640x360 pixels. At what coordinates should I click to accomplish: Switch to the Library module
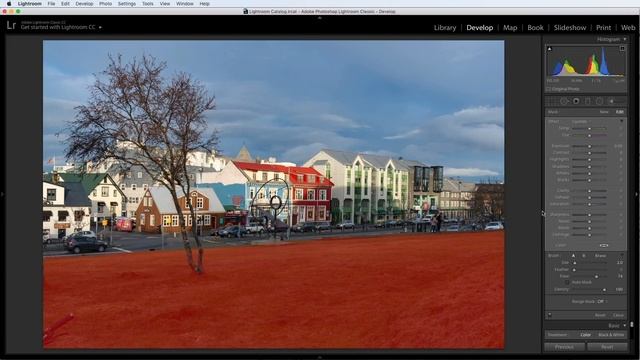pyautogui.click(x=444, y=28)
